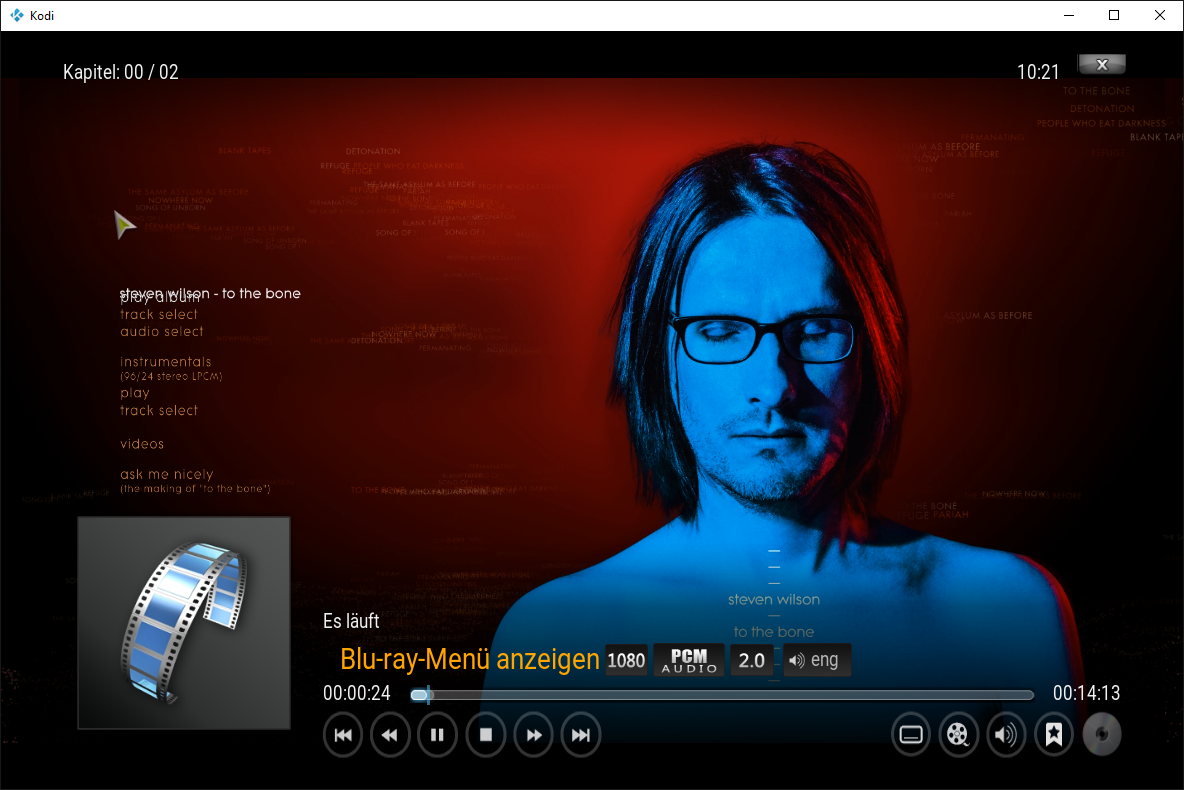Click the elapsed time 00:00:24
Screen dimensions: 1184x790
(357, 693)
